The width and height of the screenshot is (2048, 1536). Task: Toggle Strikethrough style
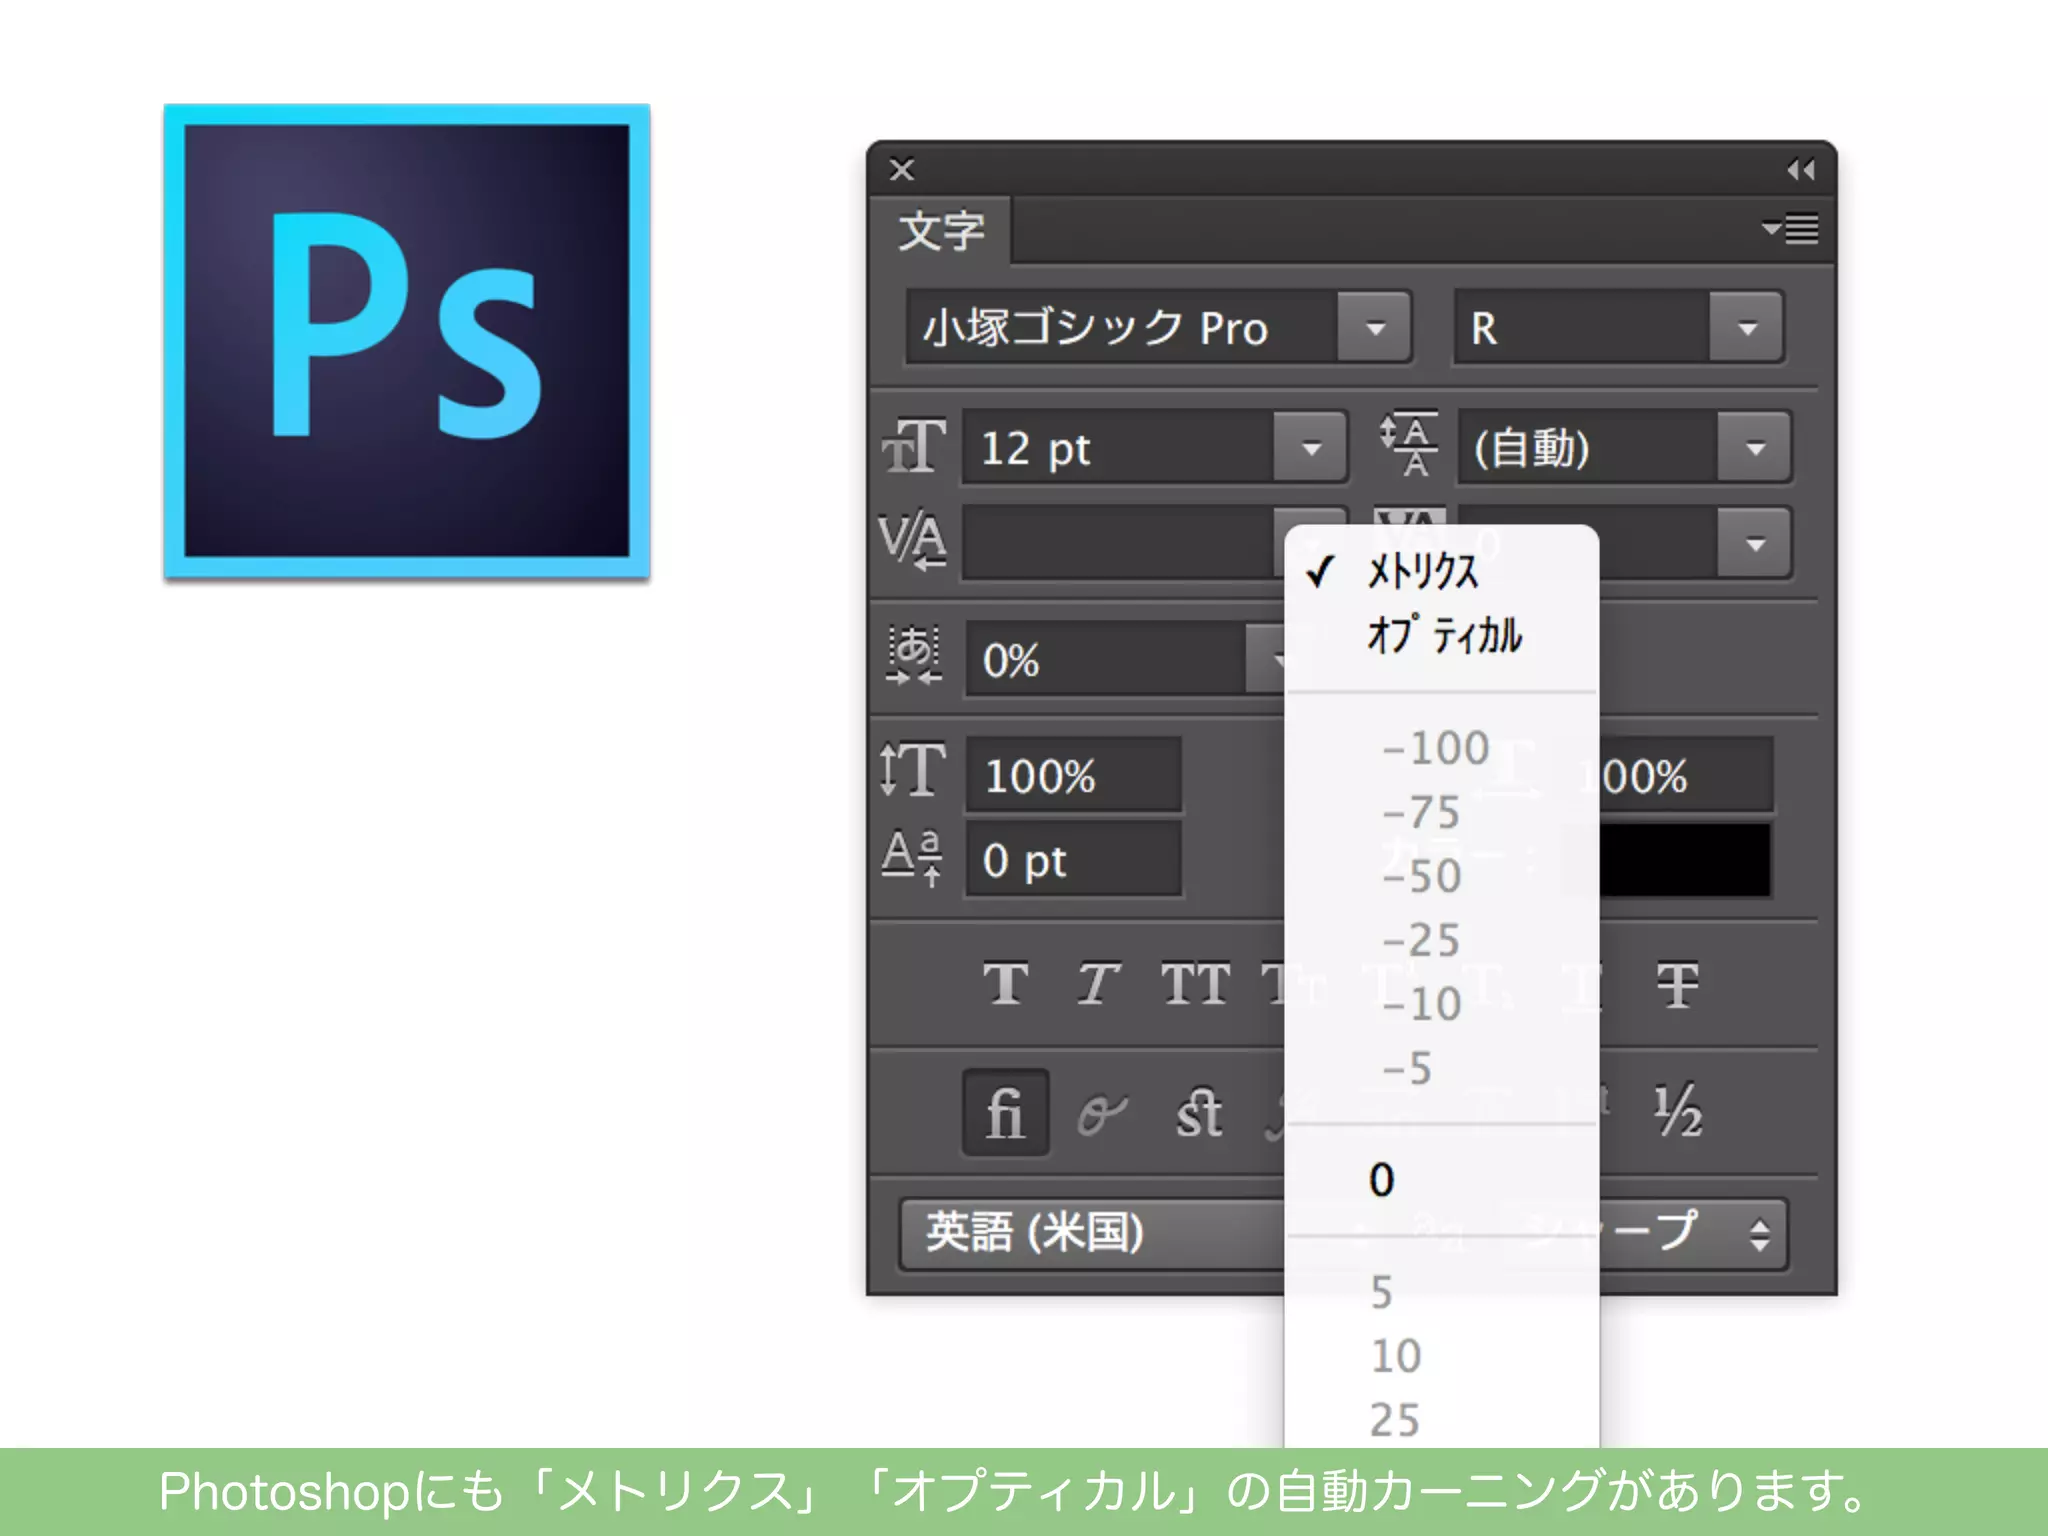(1677, 985)
